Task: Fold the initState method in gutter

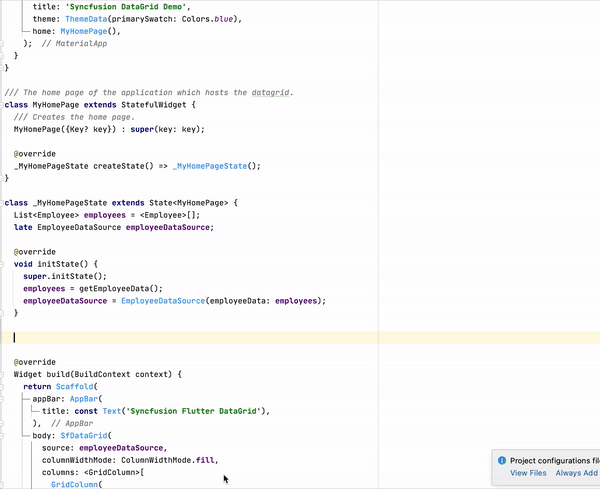Action: point(4,263)
